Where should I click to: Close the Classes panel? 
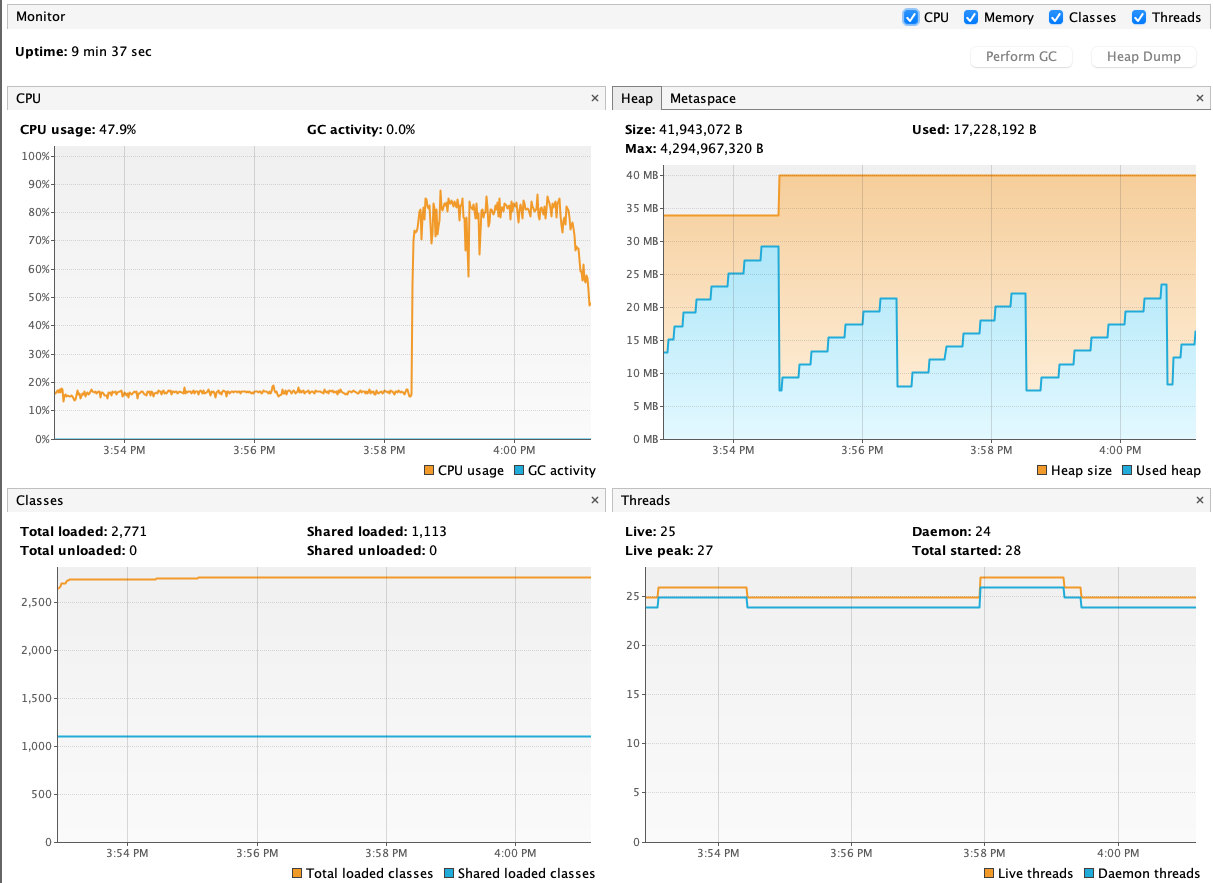click(595, 500)
